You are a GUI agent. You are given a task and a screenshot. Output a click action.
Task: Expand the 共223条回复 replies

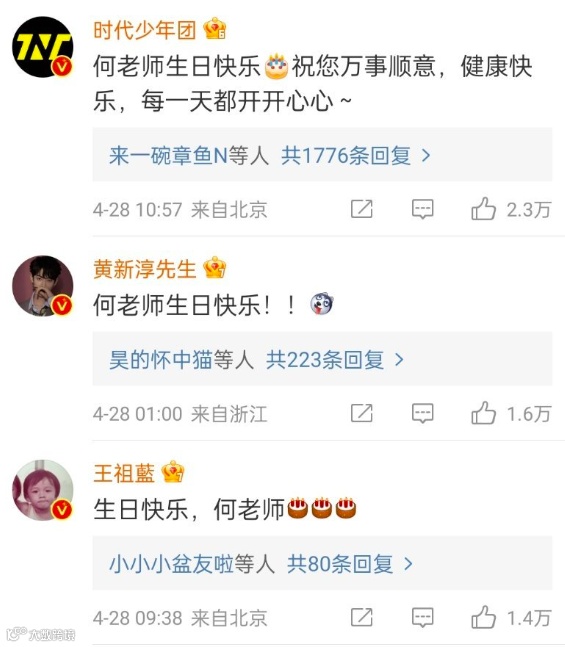pos(334,360)
